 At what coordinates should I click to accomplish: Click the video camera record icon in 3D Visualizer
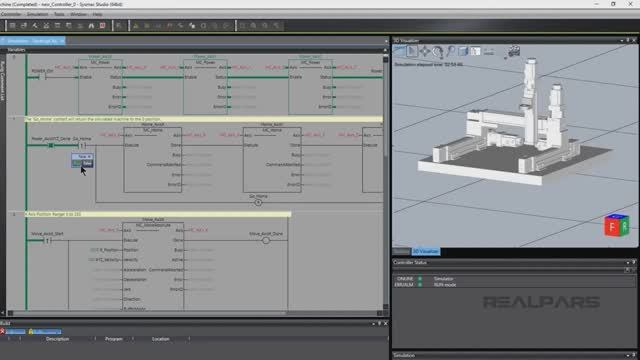513,51
